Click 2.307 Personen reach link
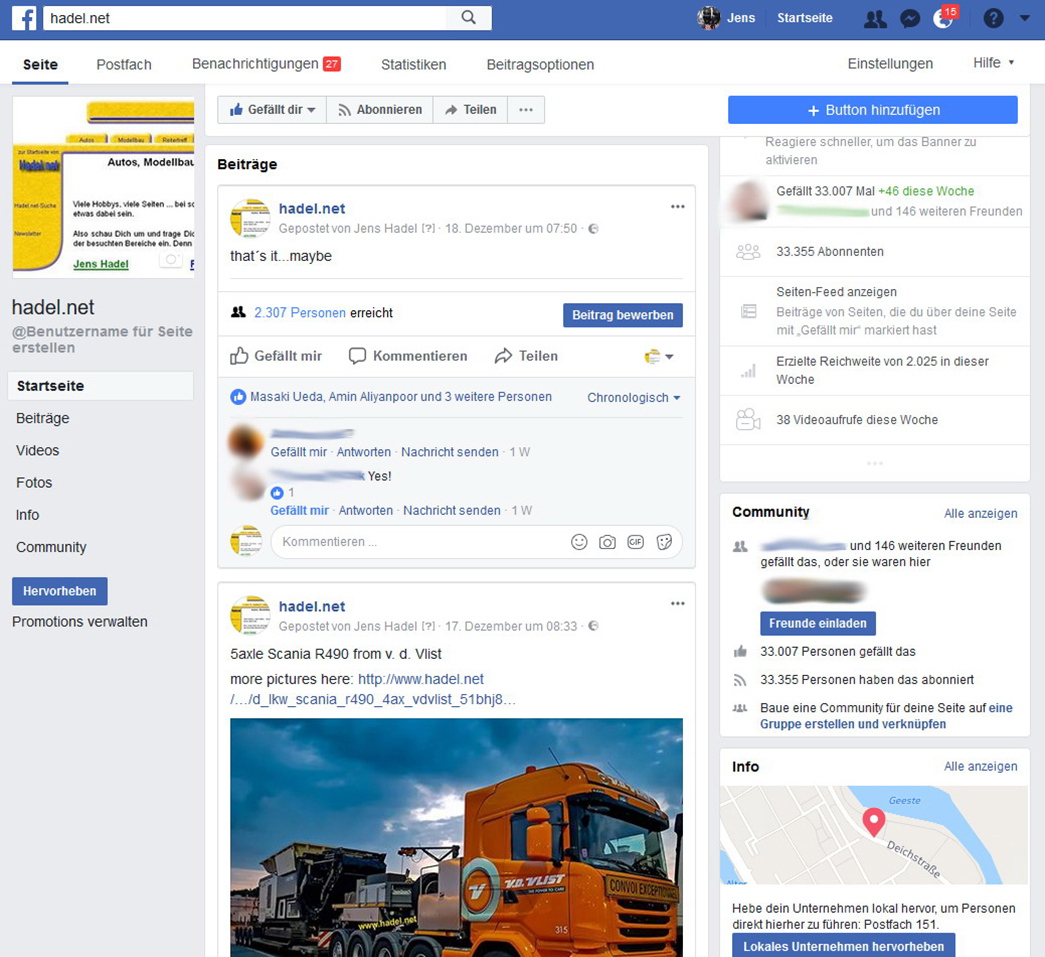1045x957 pixels. click(299, 313)
